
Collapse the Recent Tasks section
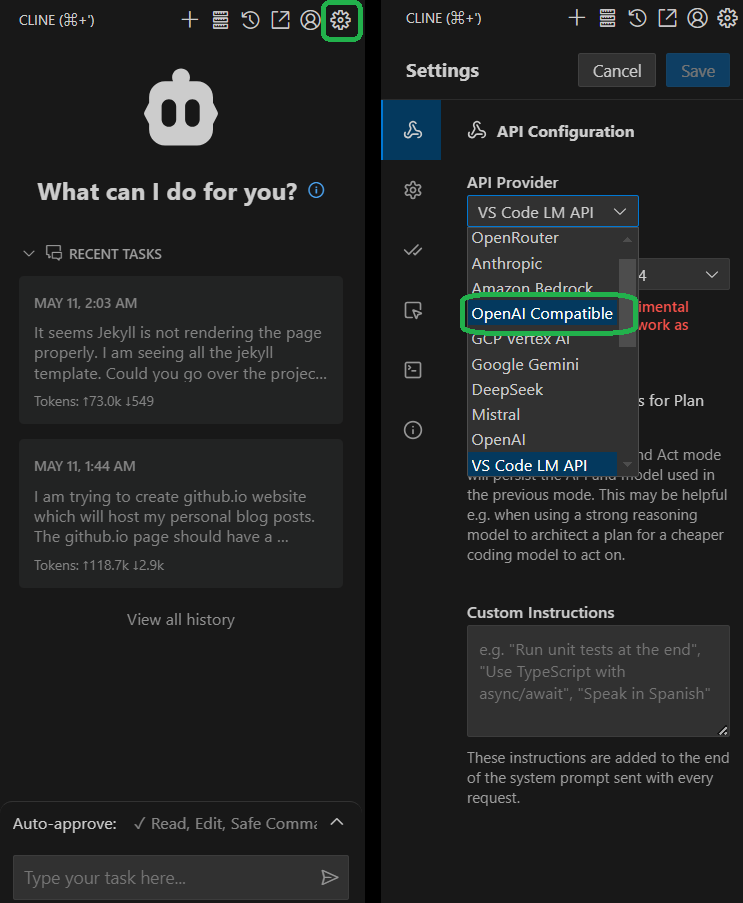tap(29, 253)
